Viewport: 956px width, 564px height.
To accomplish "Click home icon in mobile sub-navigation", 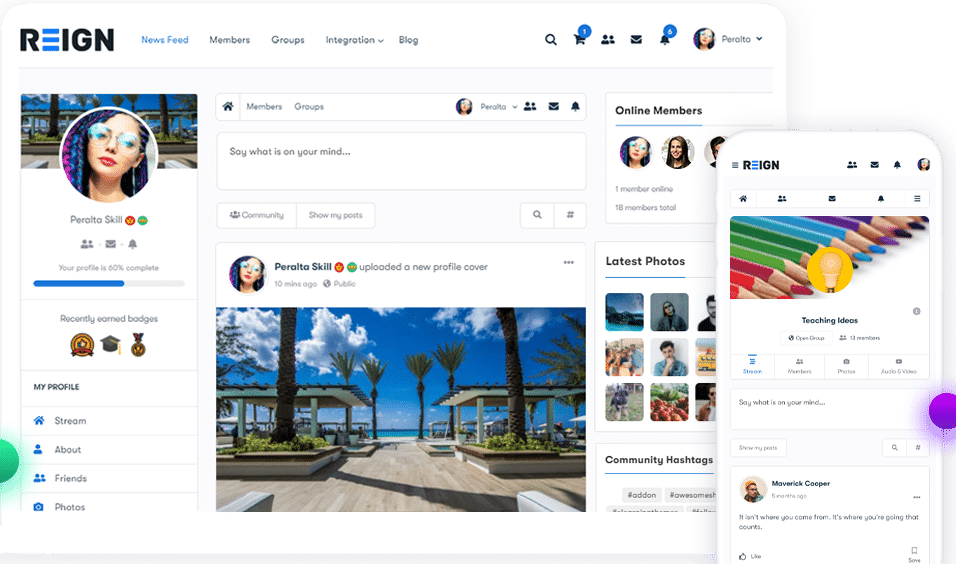I will [x=743, y=199].
